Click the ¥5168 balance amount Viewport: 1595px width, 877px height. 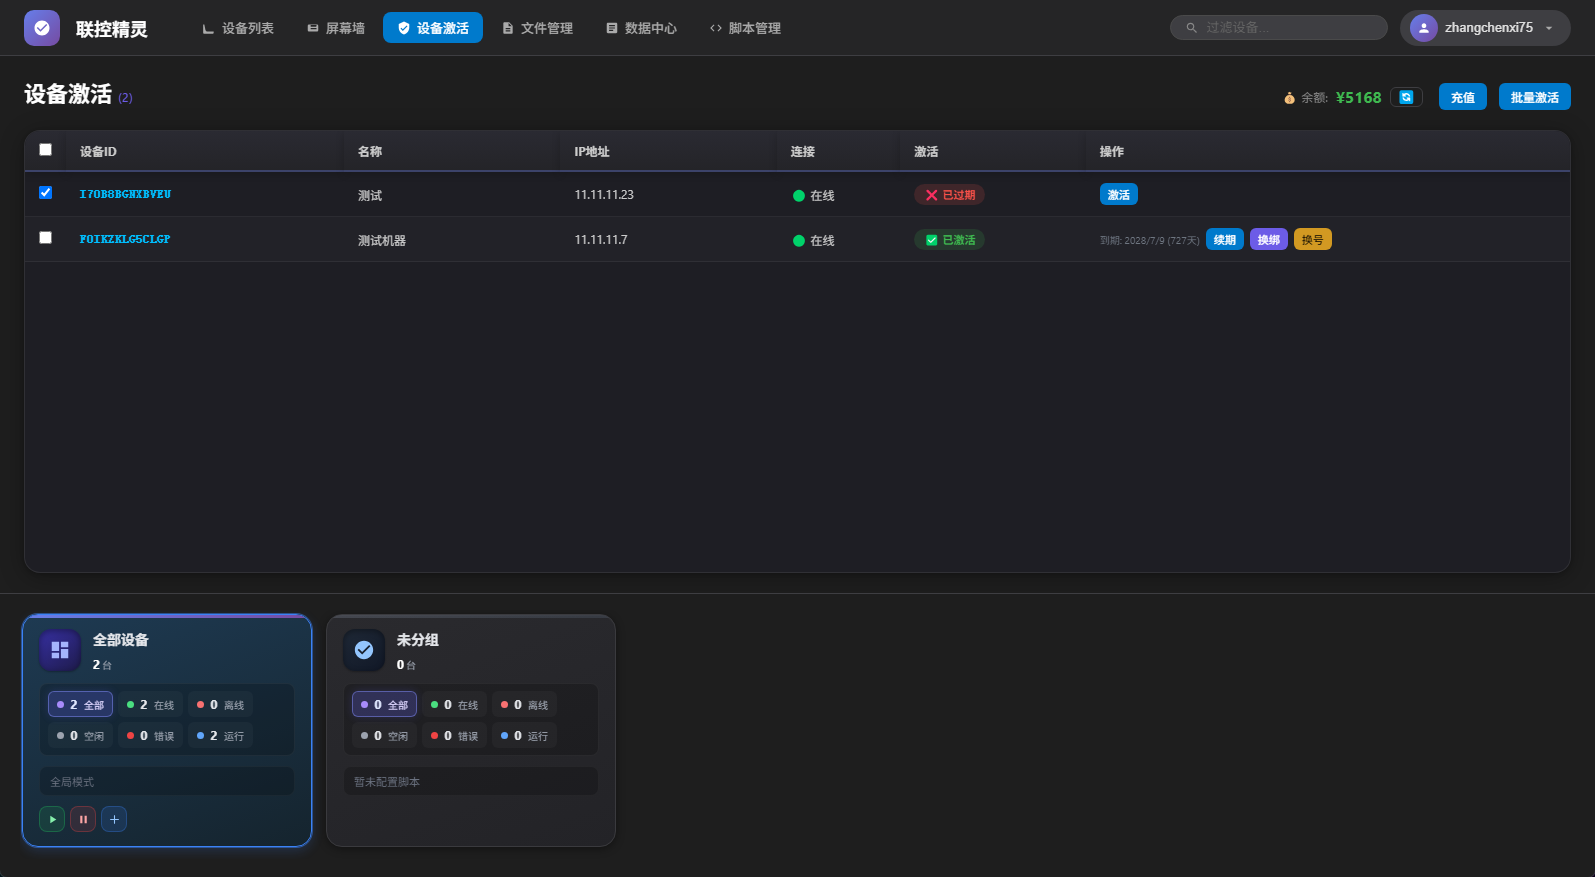tap(1358, 97)
